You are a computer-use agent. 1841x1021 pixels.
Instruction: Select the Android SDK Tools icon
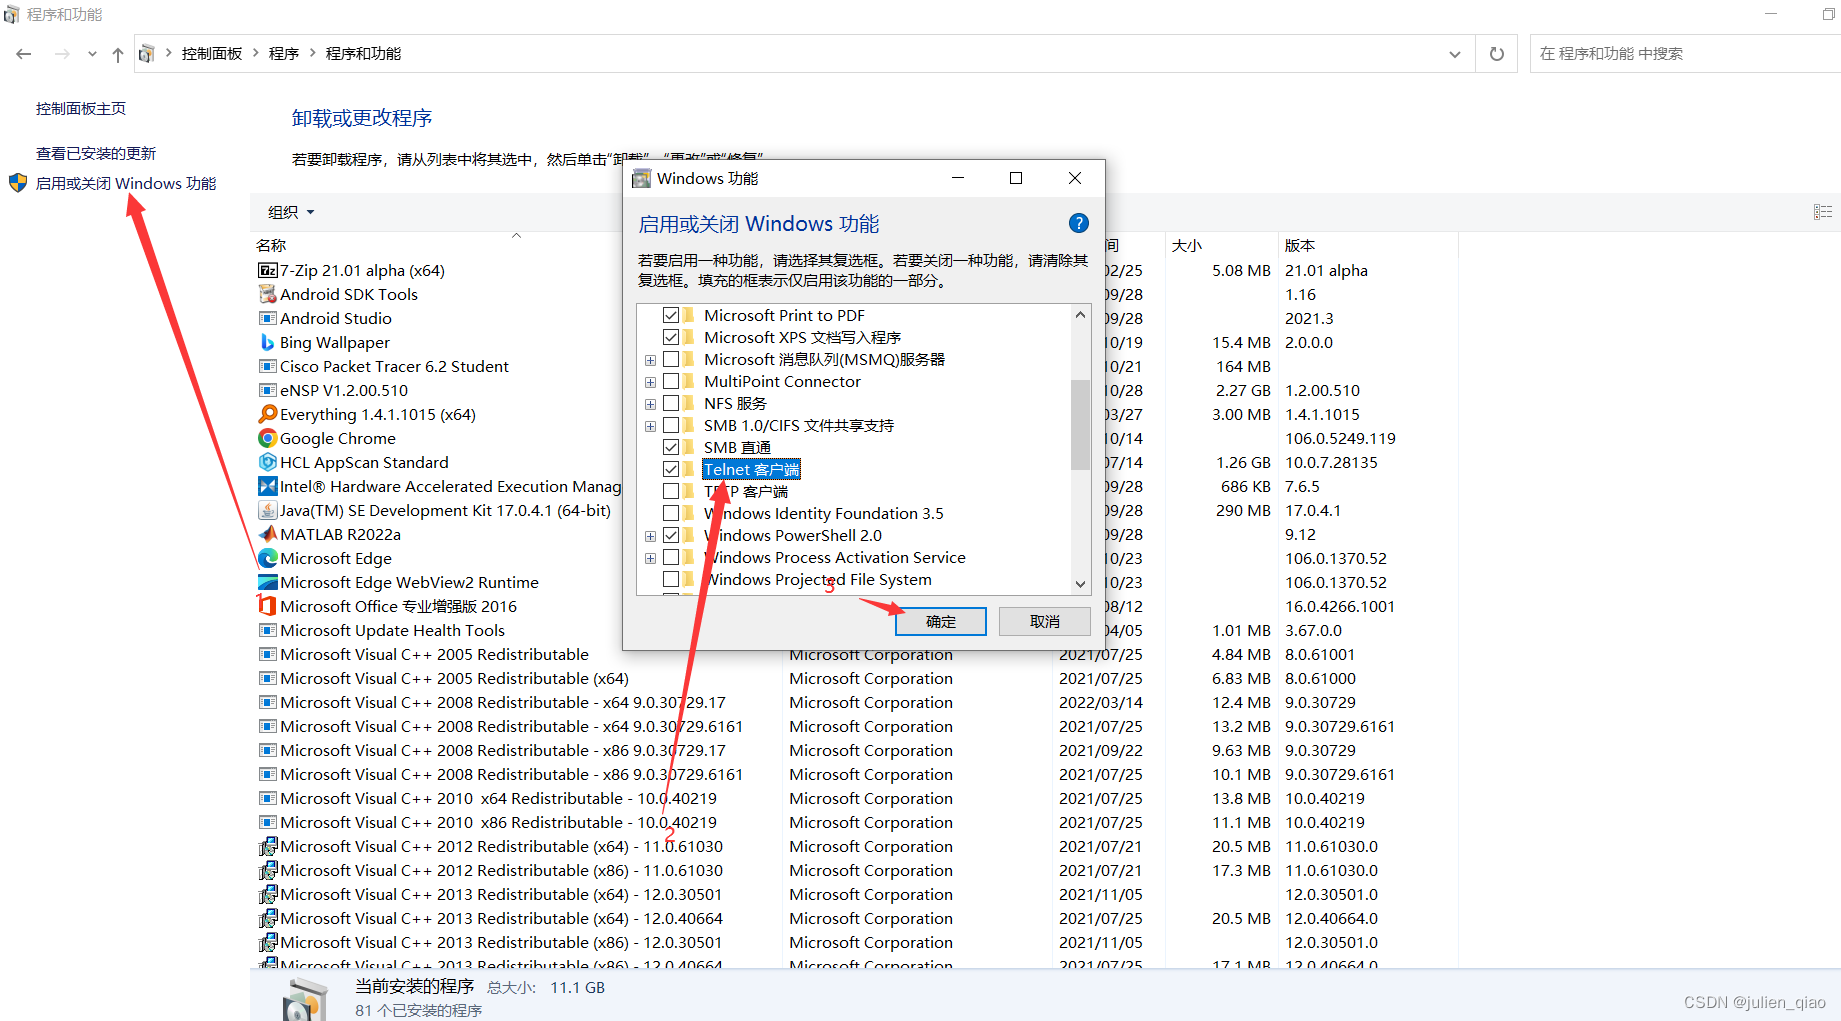coord(267,294)
